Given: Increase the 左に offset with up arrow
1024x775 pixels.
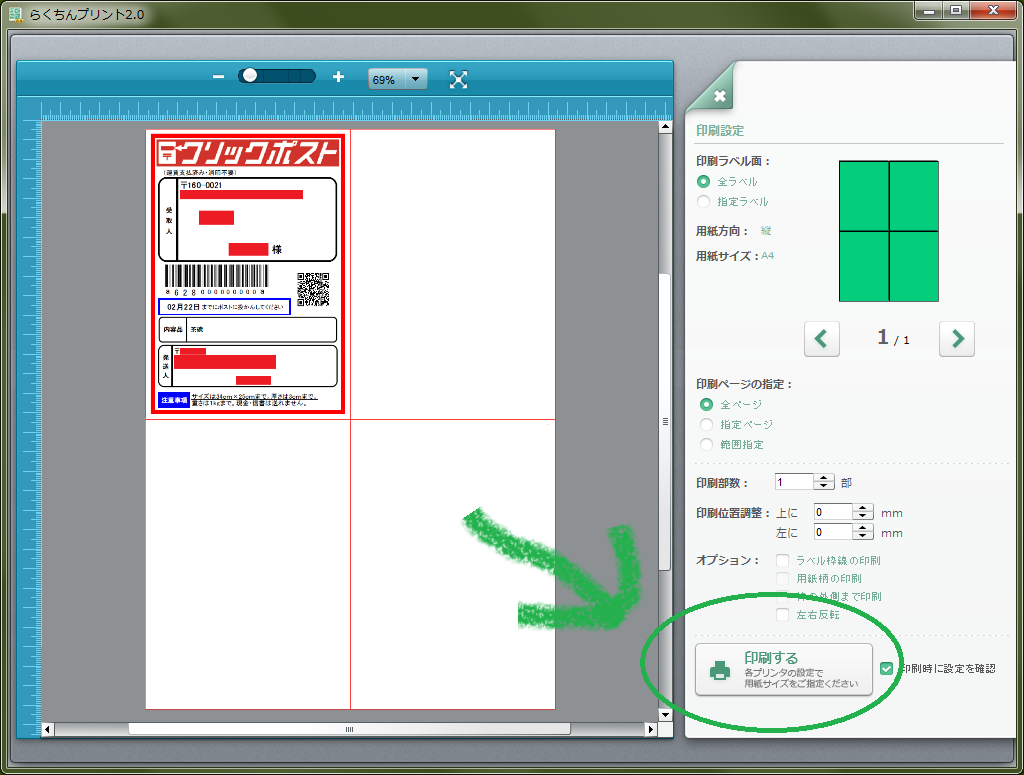Looking at the screenshot, I should click(863, 528).
